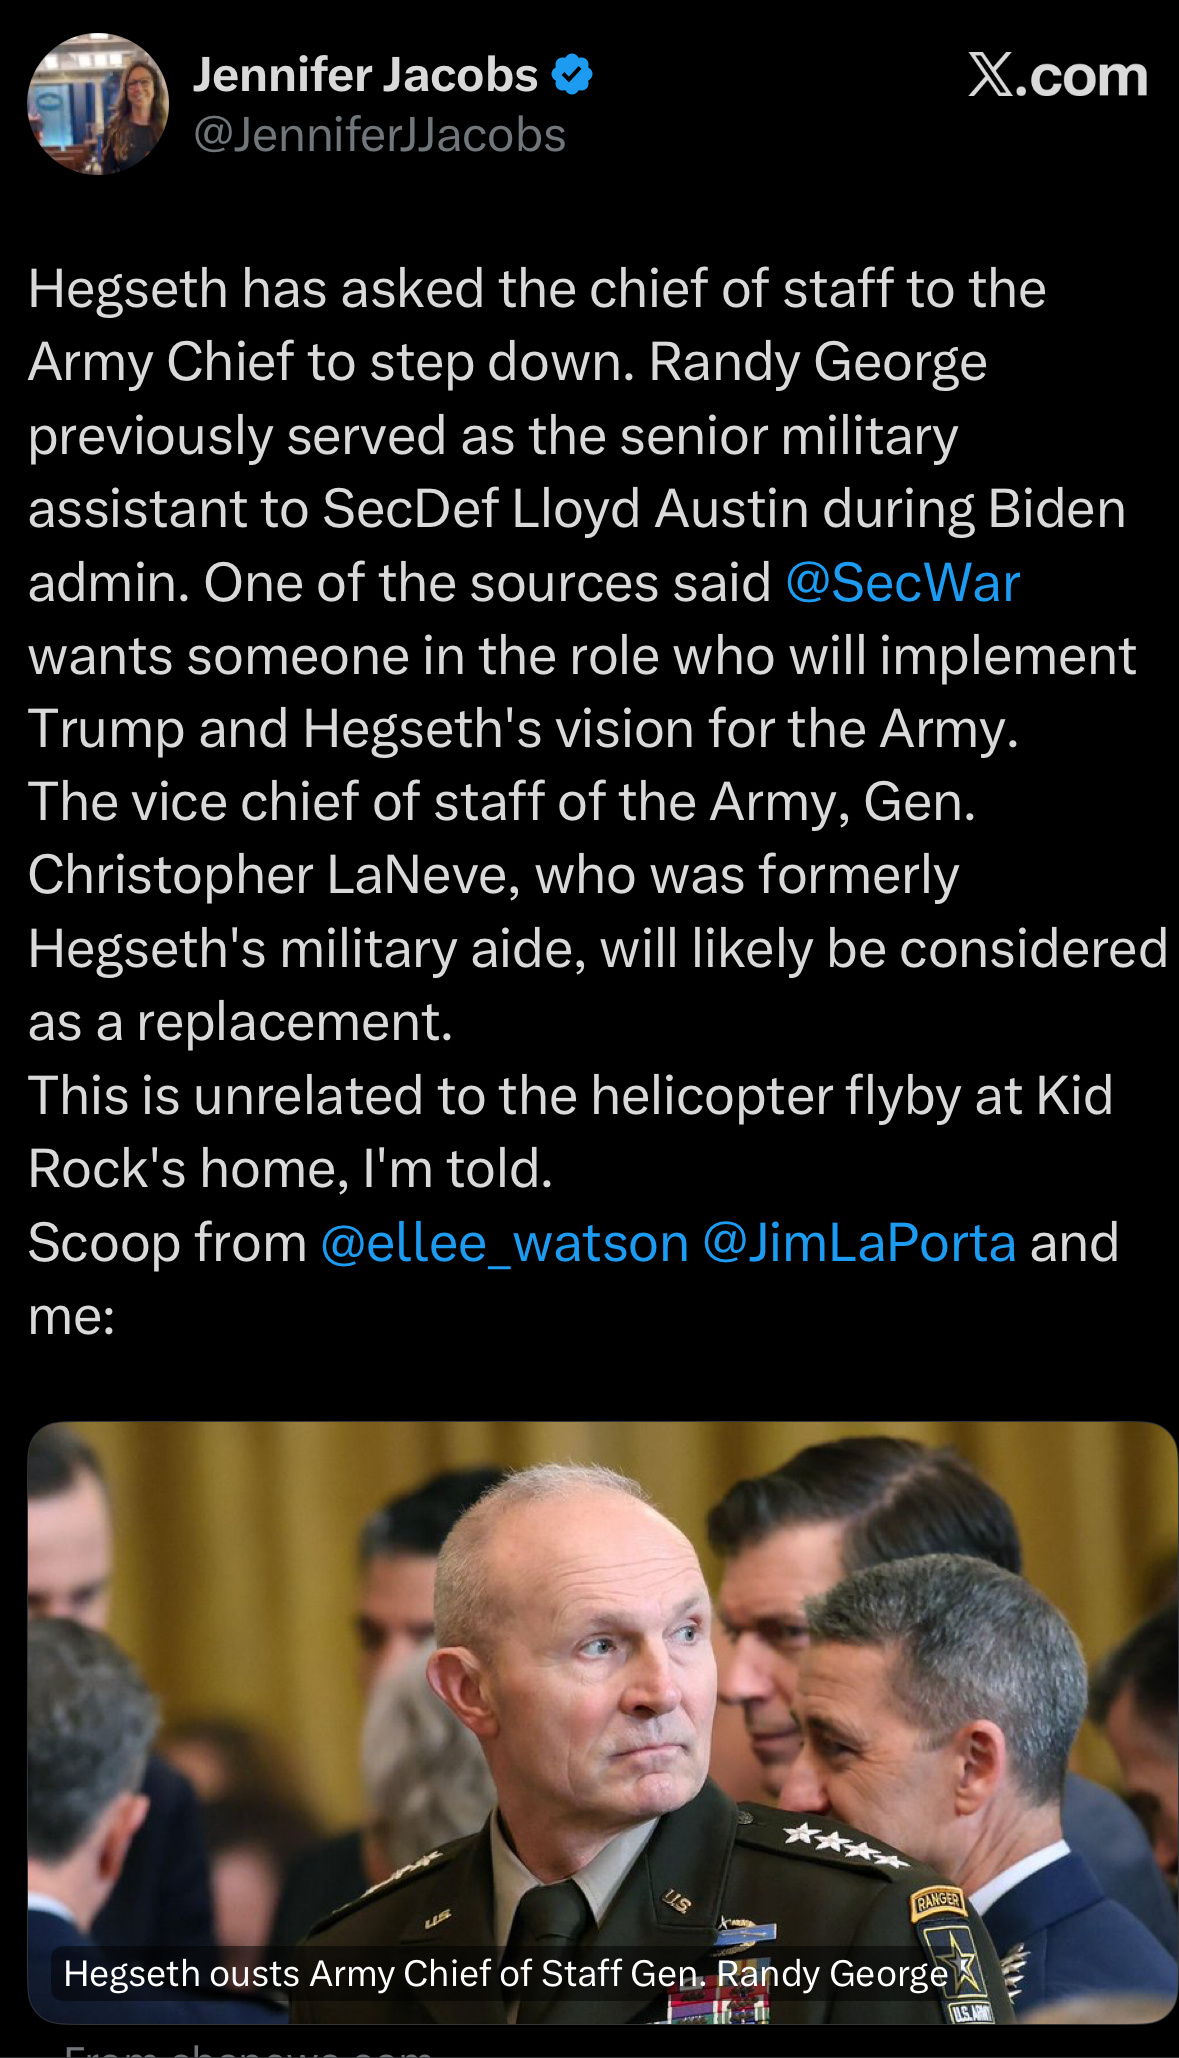Open the Jennifer Jacobs display name

tap(365, 75)
